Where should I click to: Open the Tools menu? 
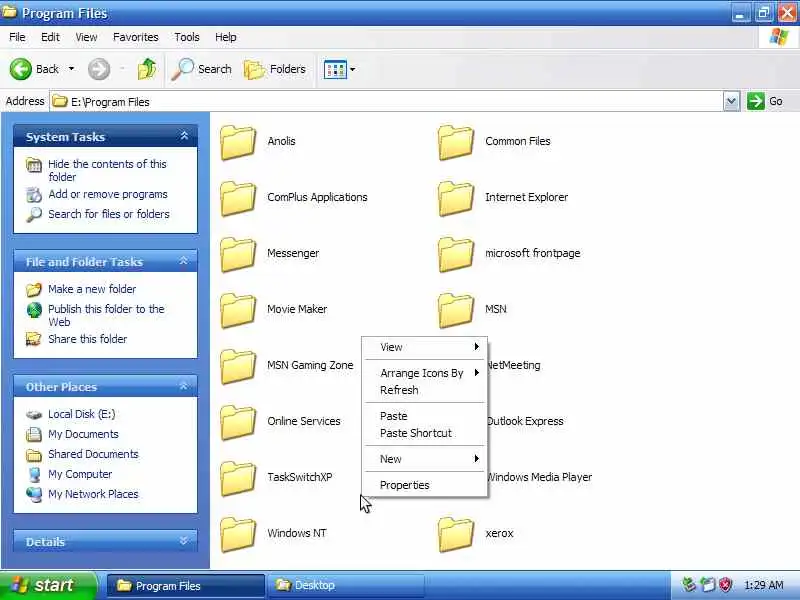coord(187,37)
